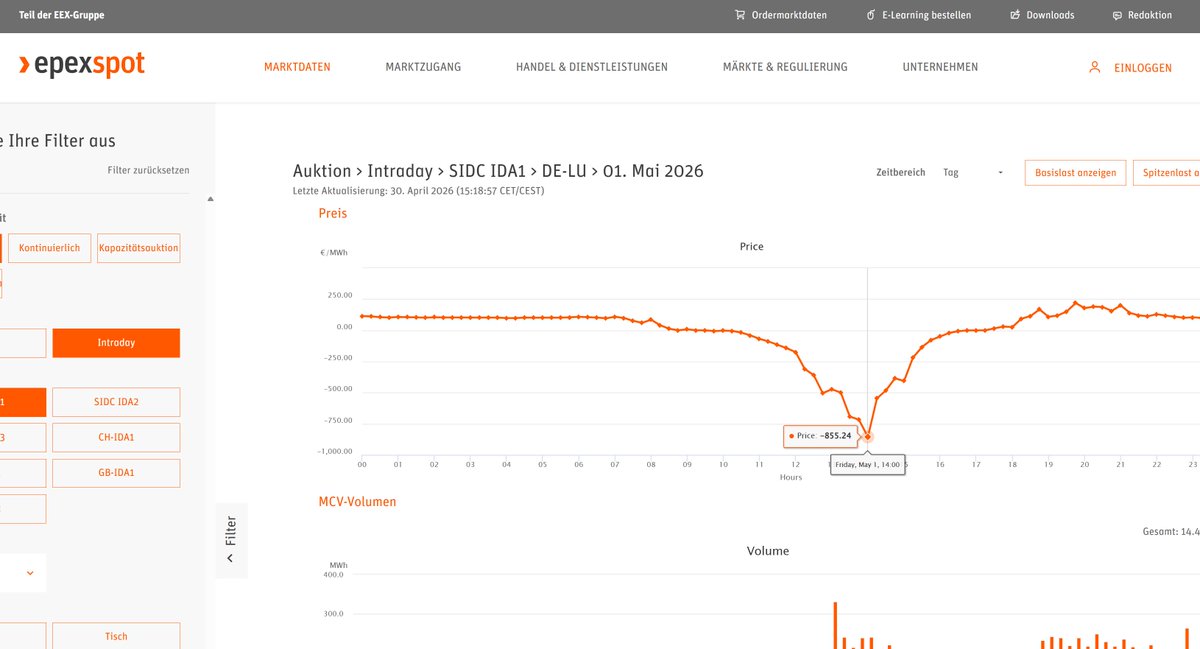The height and width of the screenshot is (649, 1200).
Task: Open the Redaktion link
Action: pyautogui.click(x=1150, y=15)
